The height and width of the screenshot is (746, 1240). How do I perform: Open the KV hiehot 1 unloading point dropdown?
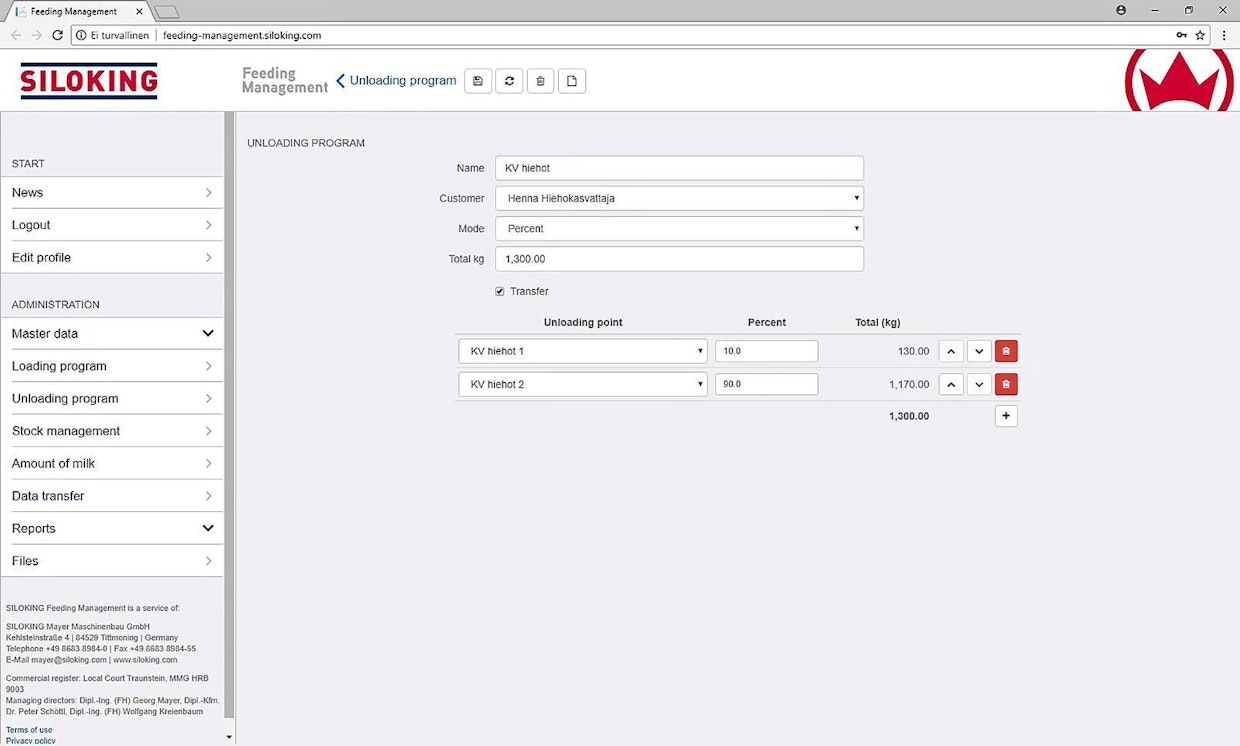(582, 351)
